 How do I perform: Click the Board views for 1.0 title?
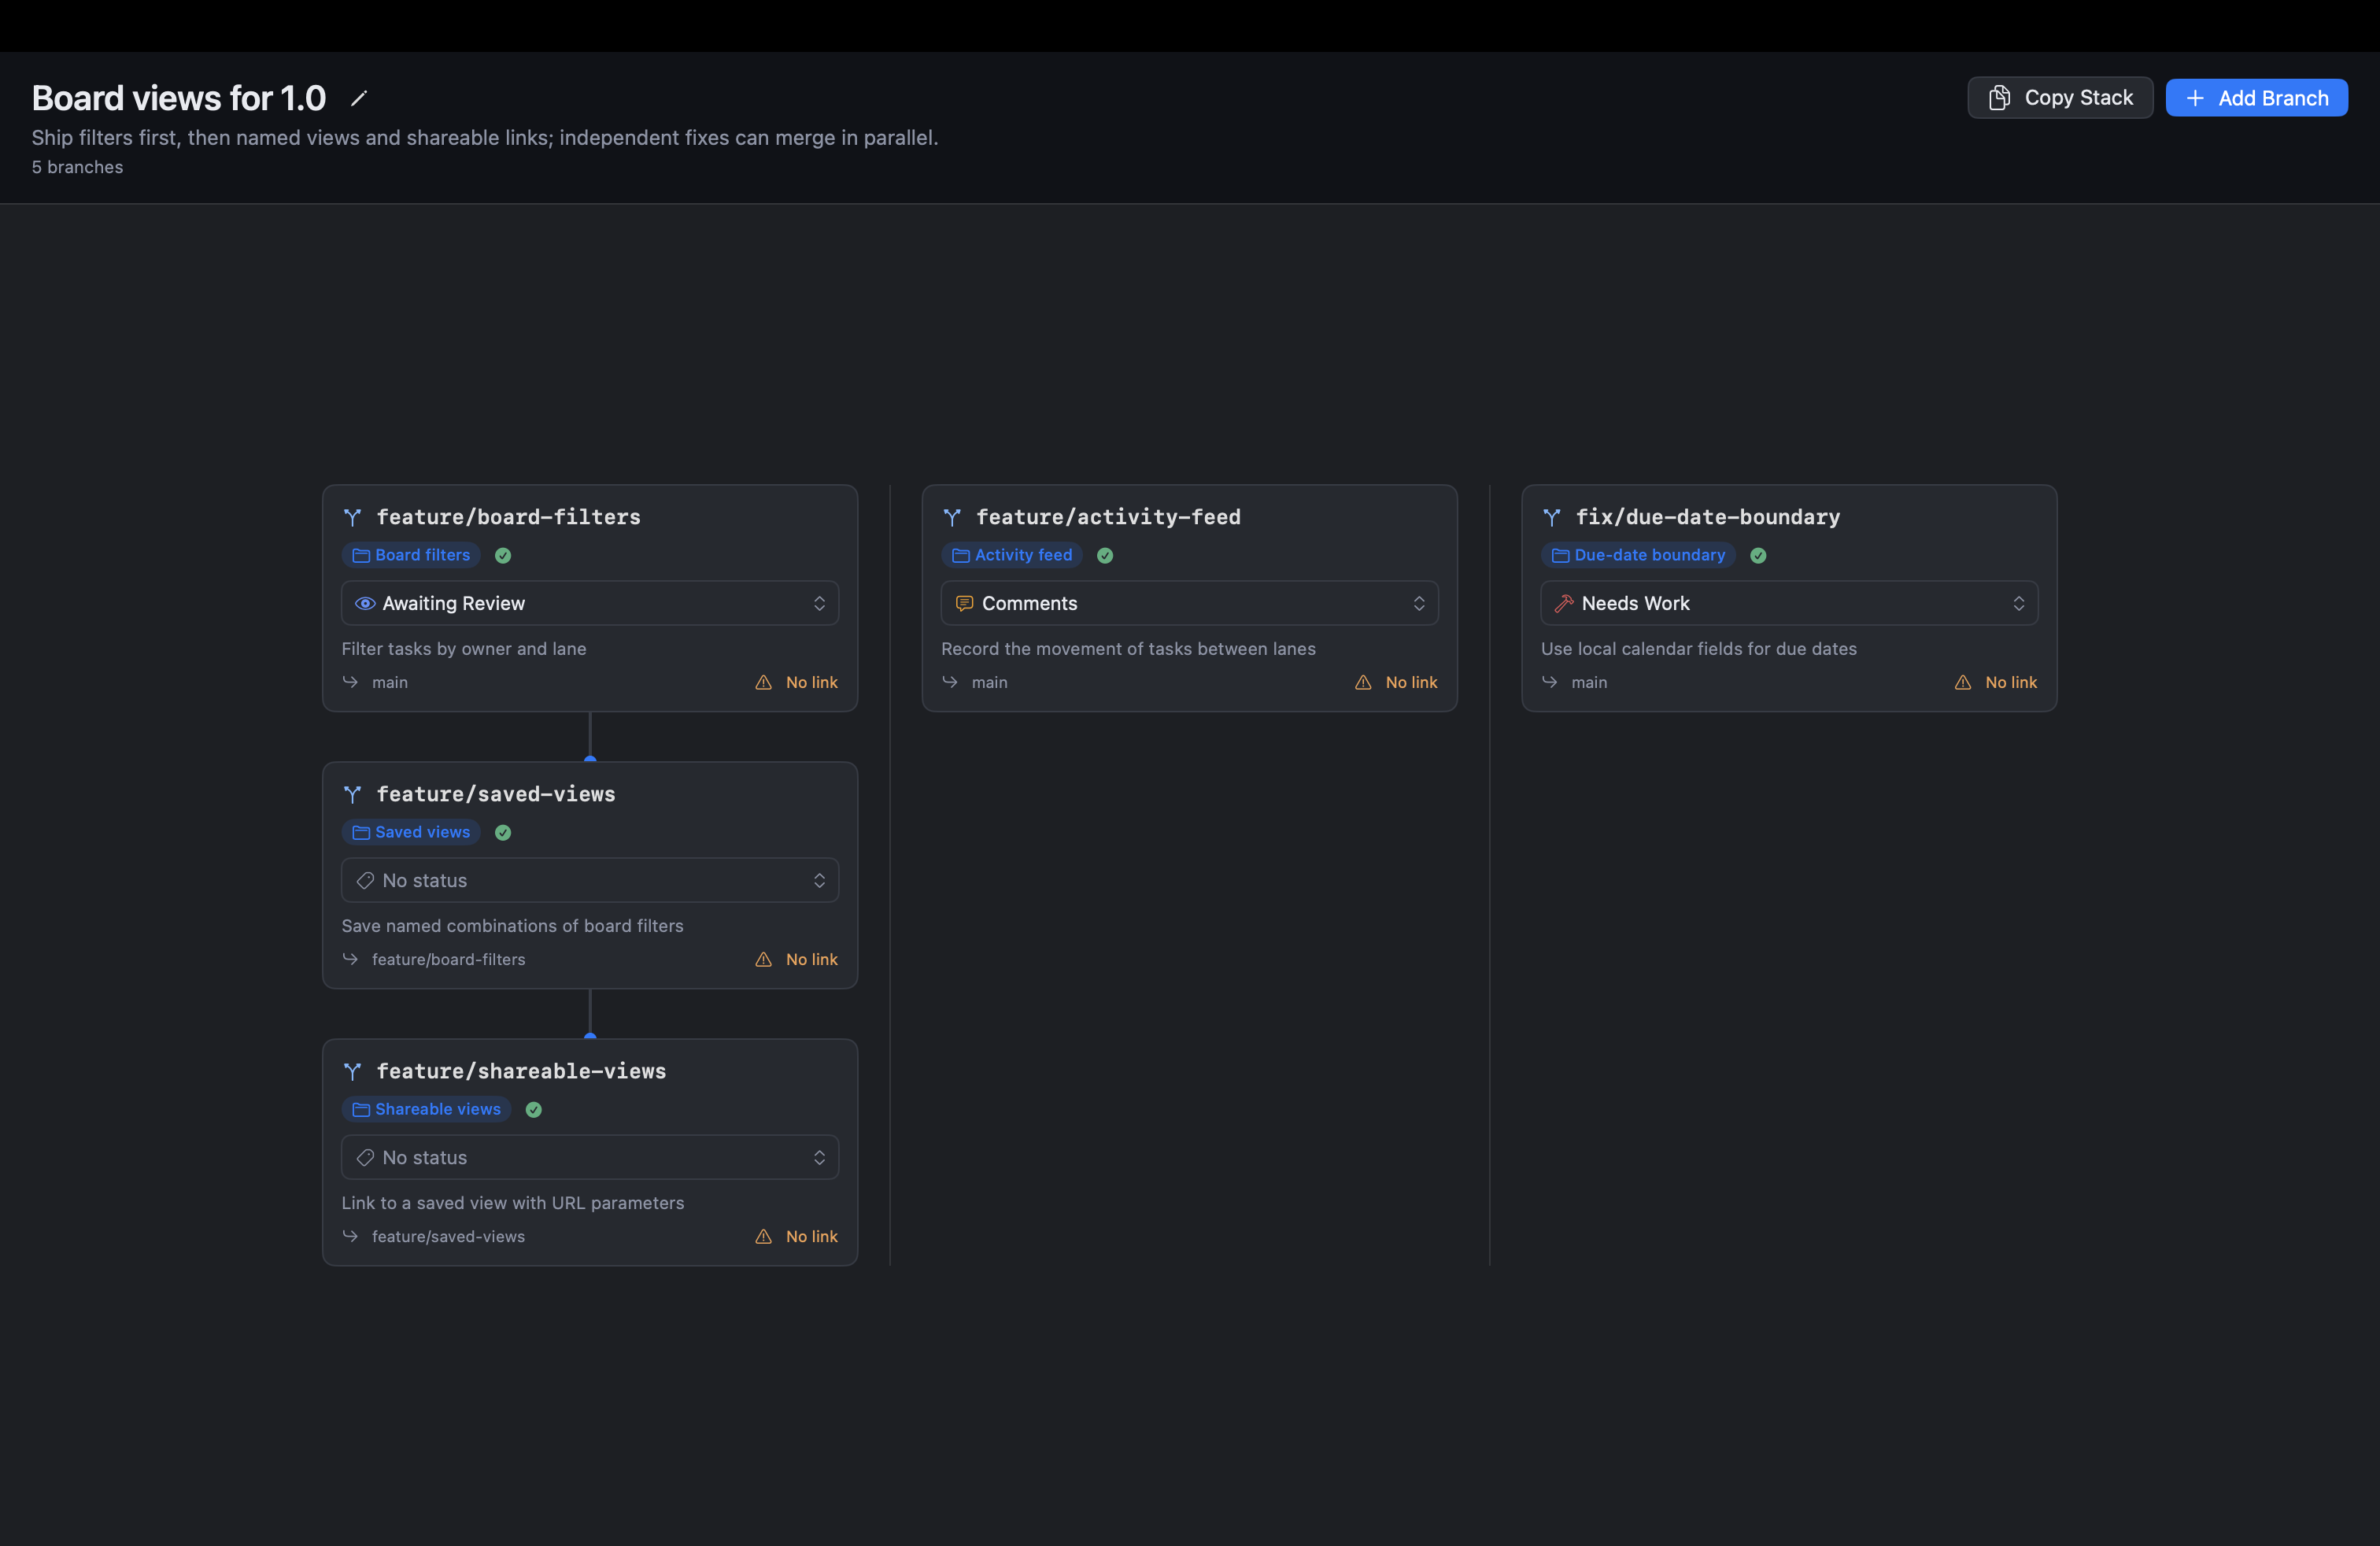click(179, 98)
